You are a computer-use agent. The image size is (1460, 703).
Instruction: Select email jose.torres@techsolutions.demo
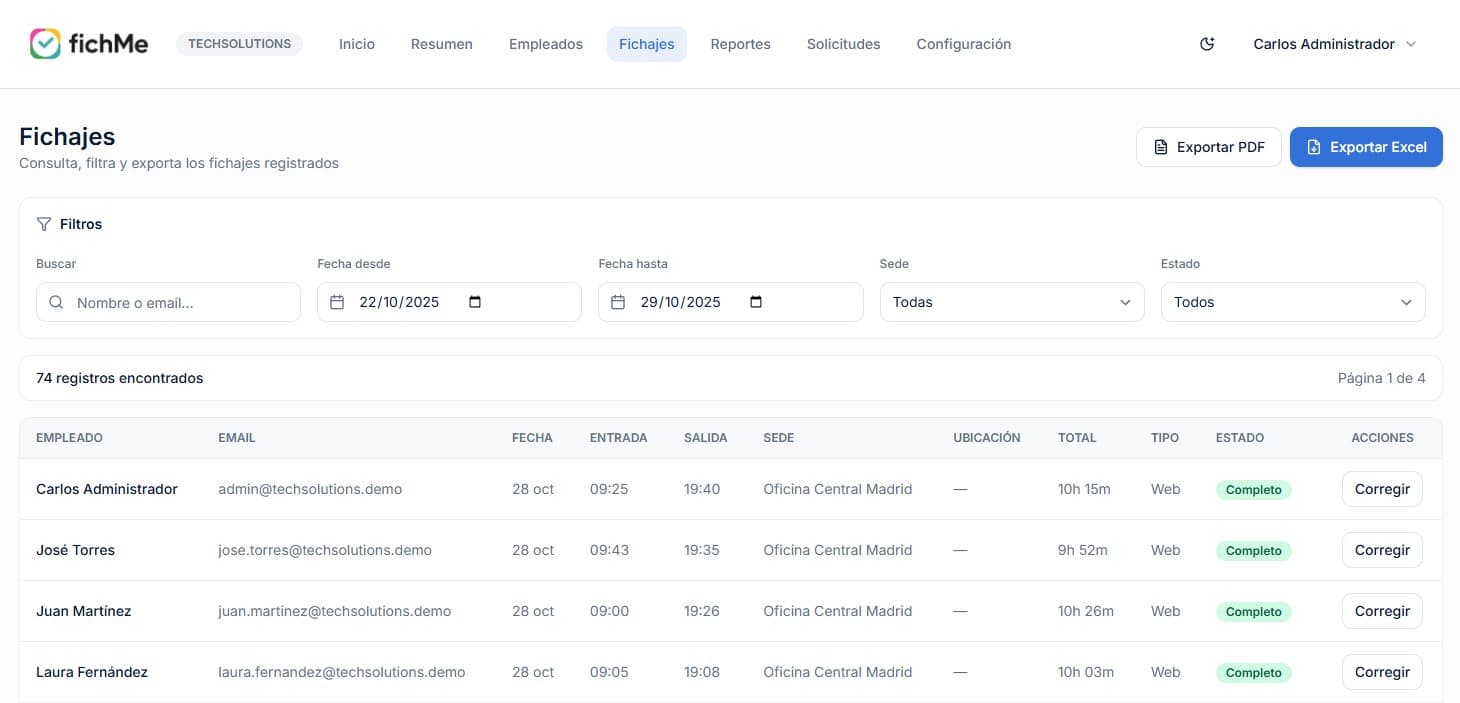[x=325, y=550]
